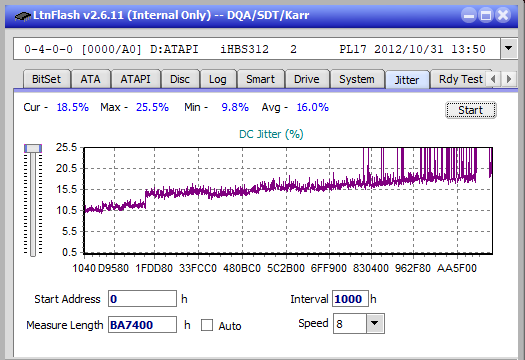The width and height of the screenshot is (525, 360).
Task: Maximize the LtnFlash window
Action: pos(486,15)
